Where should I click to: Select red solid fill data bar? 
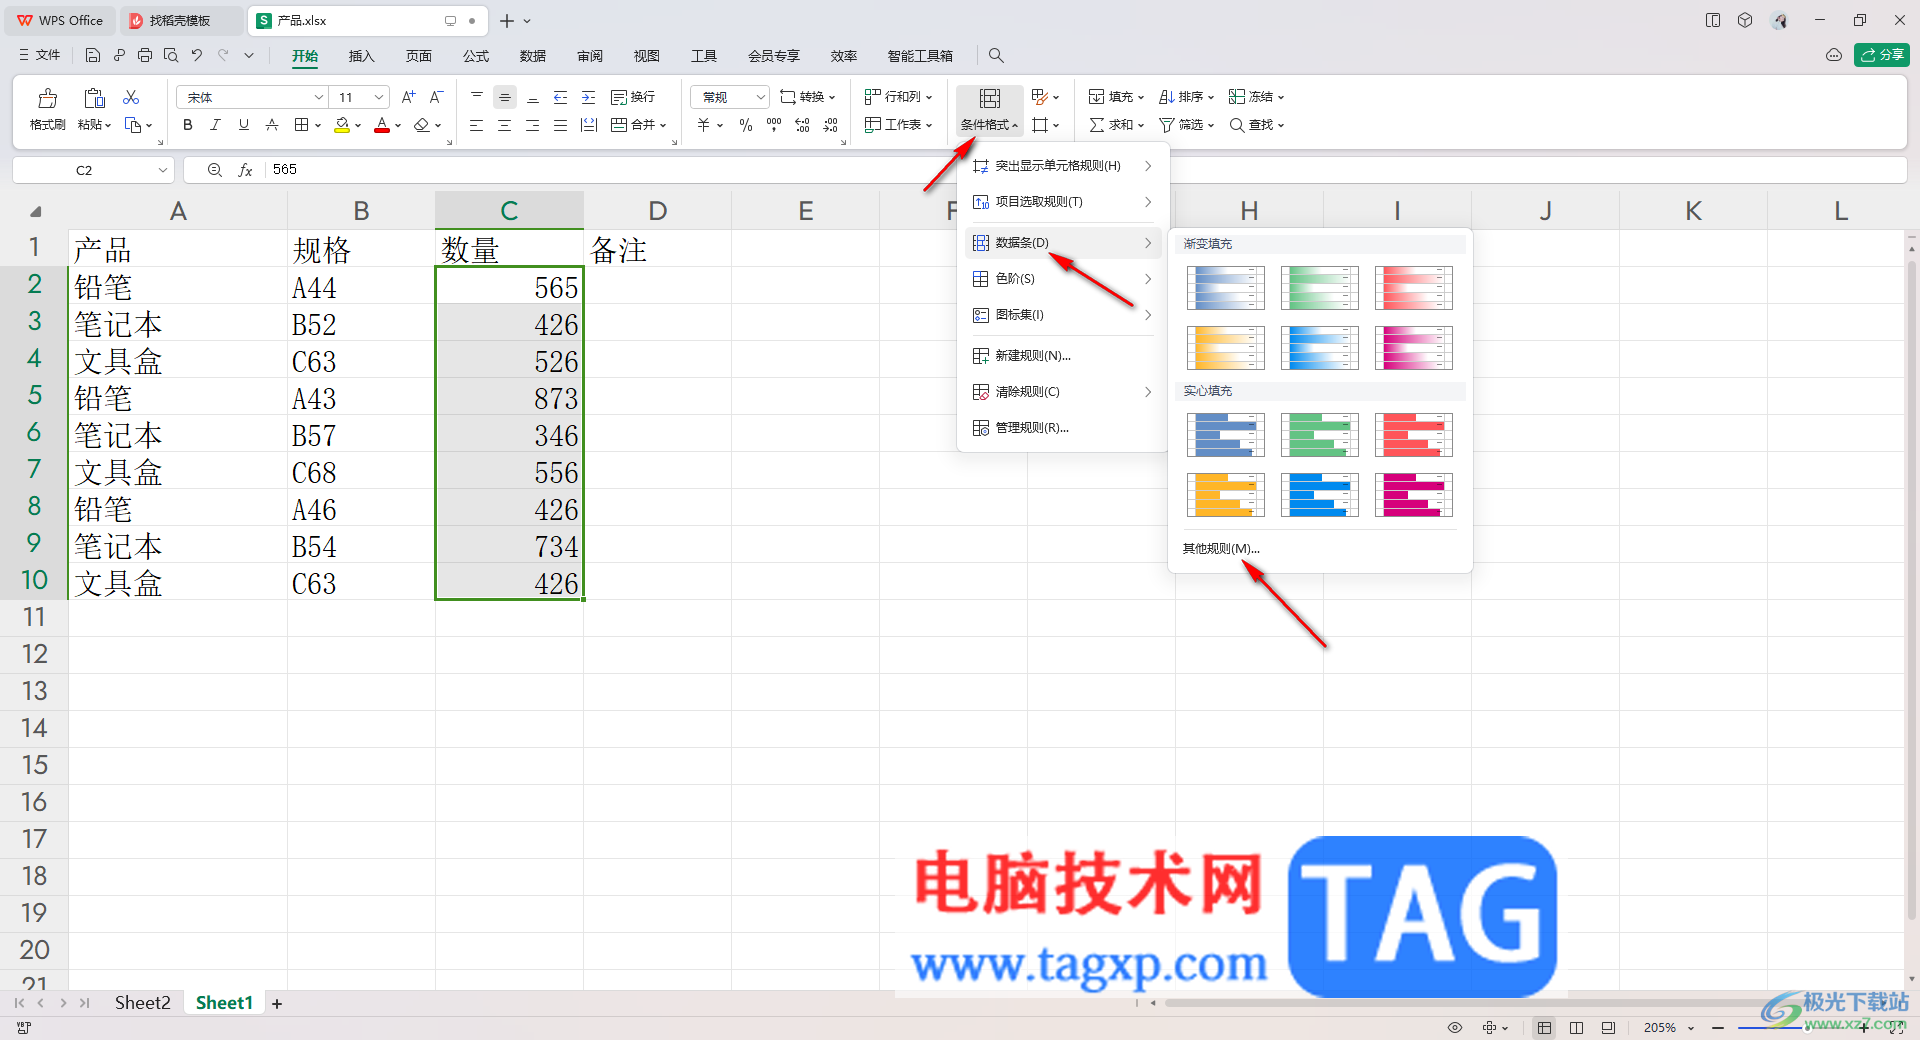[x=1414, y=435]
